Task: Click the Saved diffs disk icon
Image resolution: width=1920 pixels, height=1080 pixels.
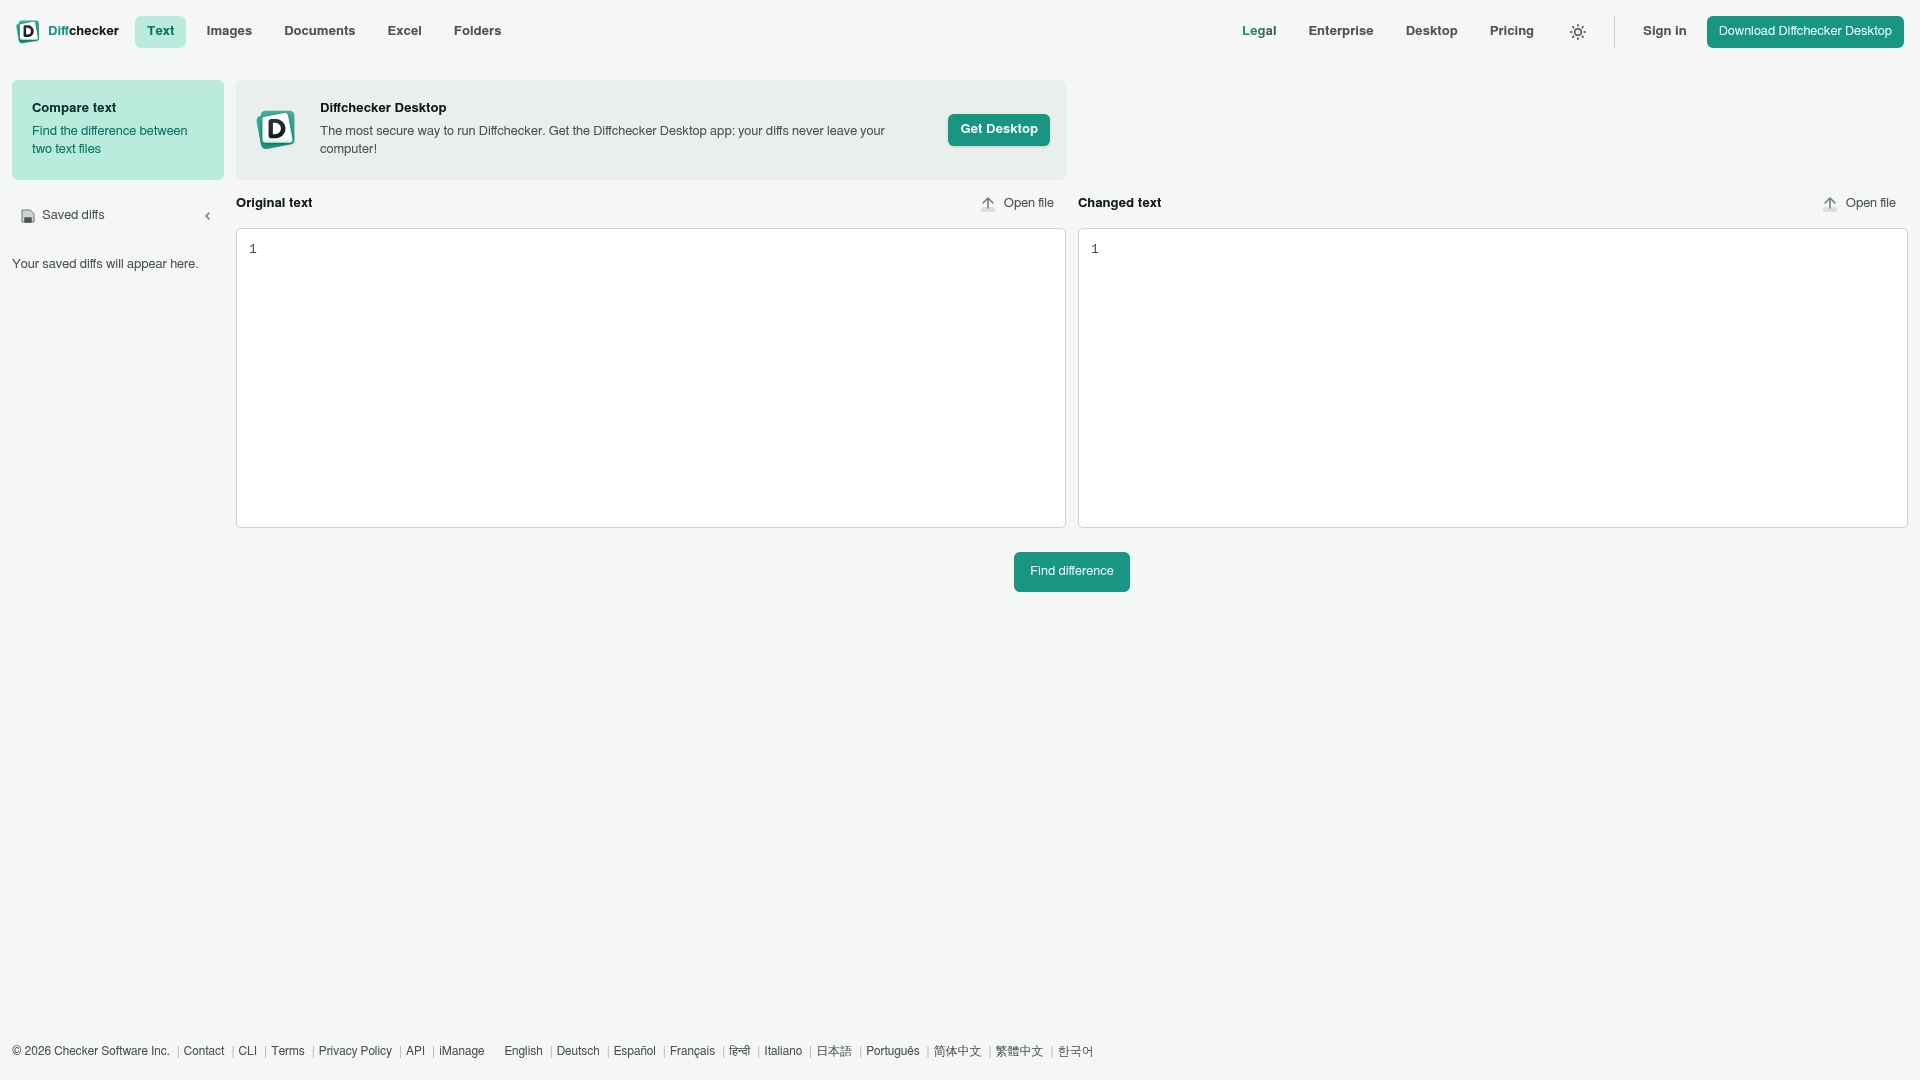Action: click(28, 216)
